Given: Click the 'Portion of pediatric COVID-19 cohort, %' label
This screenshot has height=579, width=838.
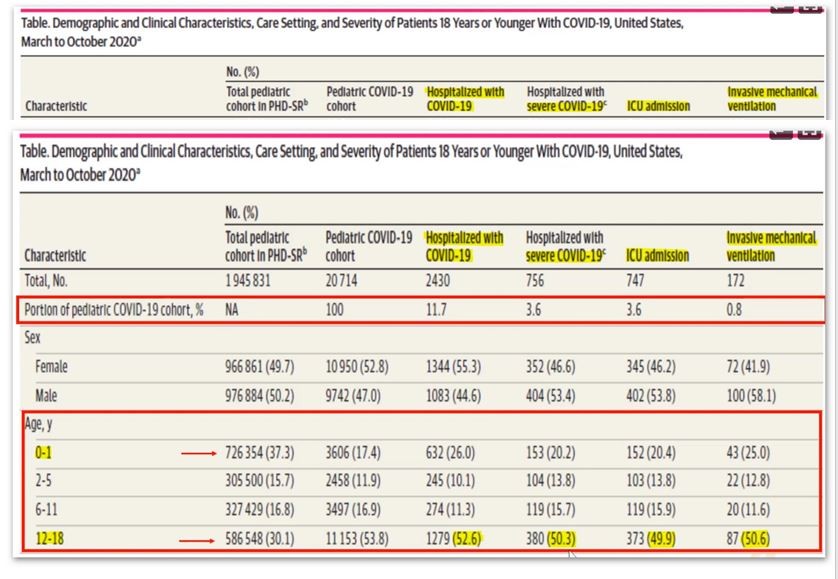Looking at the screenshot, I should click(115, 310).
